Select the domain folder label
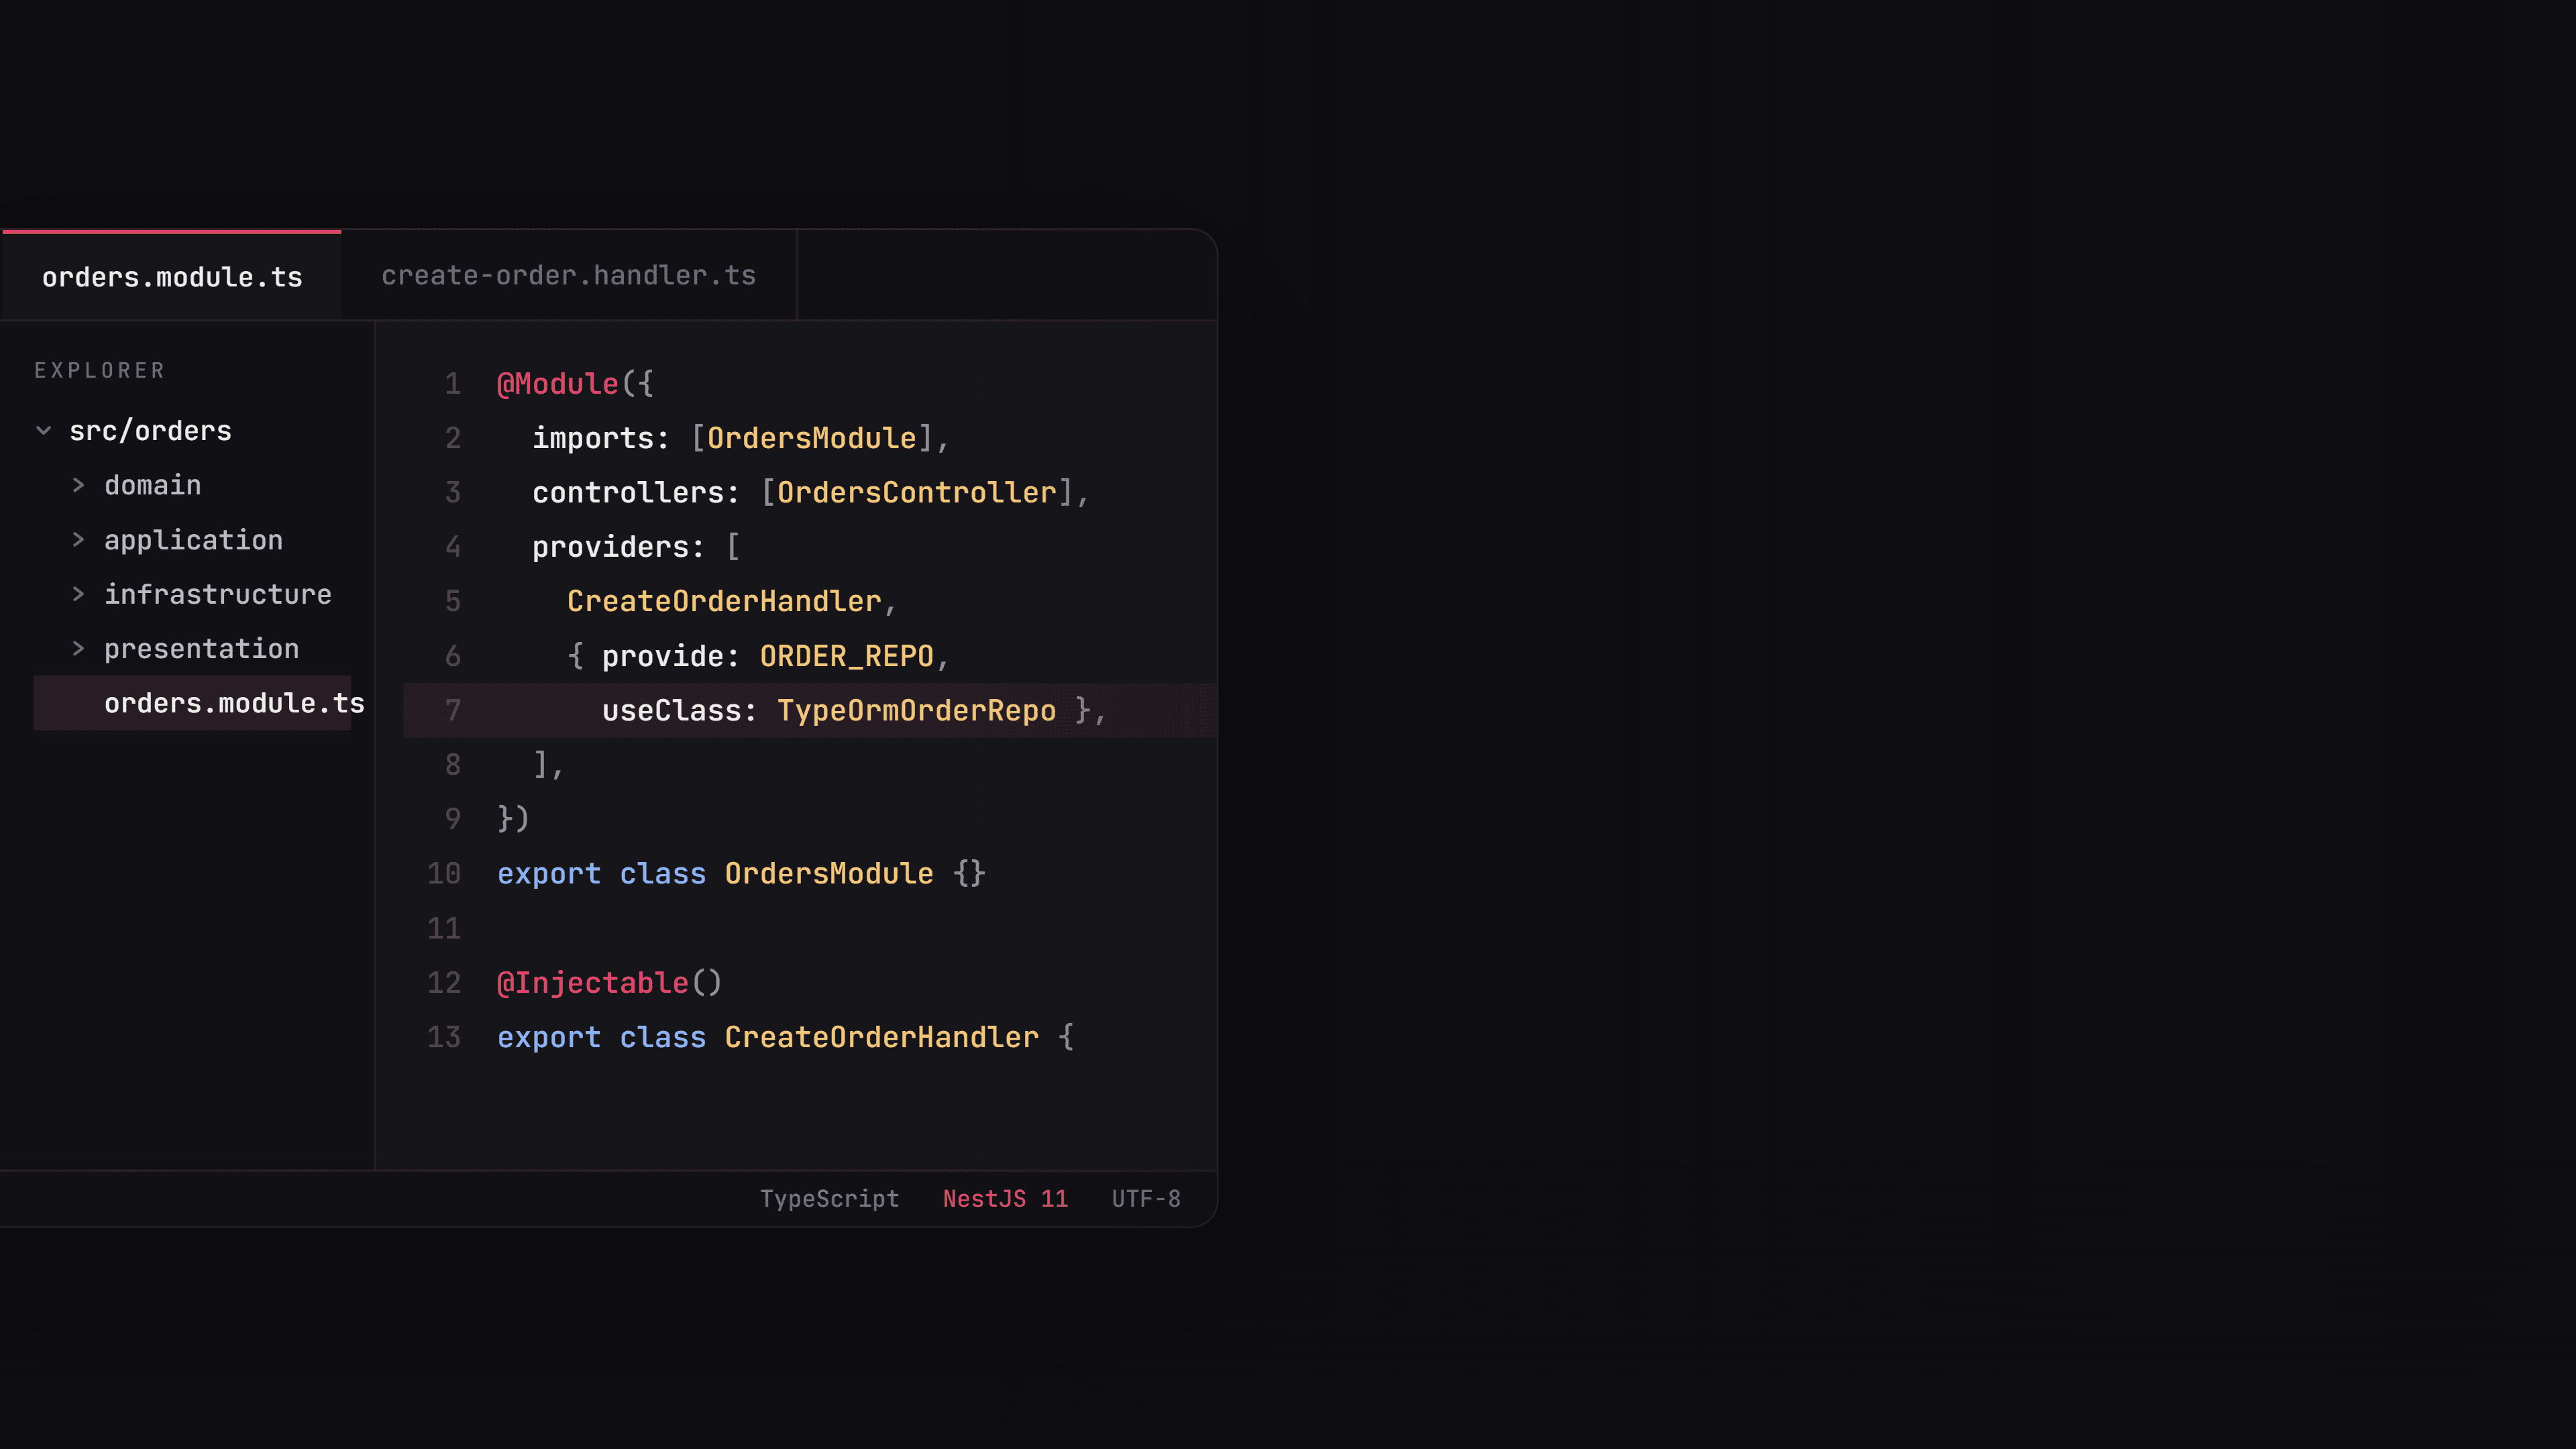The image size is (2576, 1449). [x=152, y=485]
